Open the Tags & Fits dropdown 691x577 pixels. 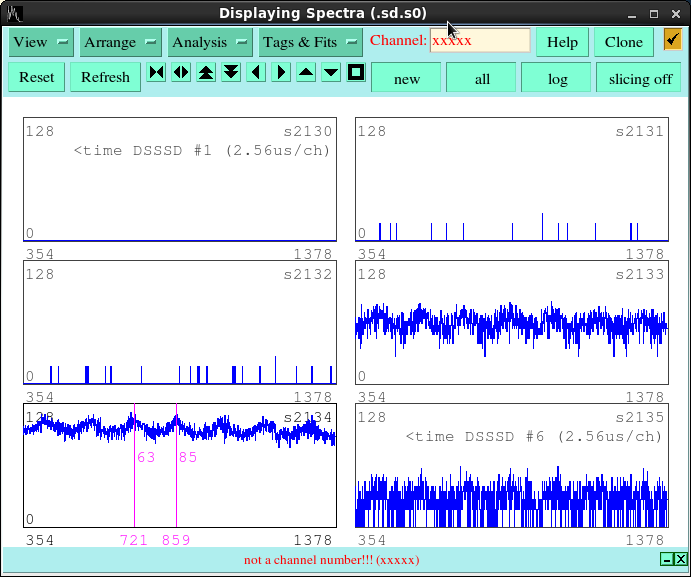[x=310, y=42]
